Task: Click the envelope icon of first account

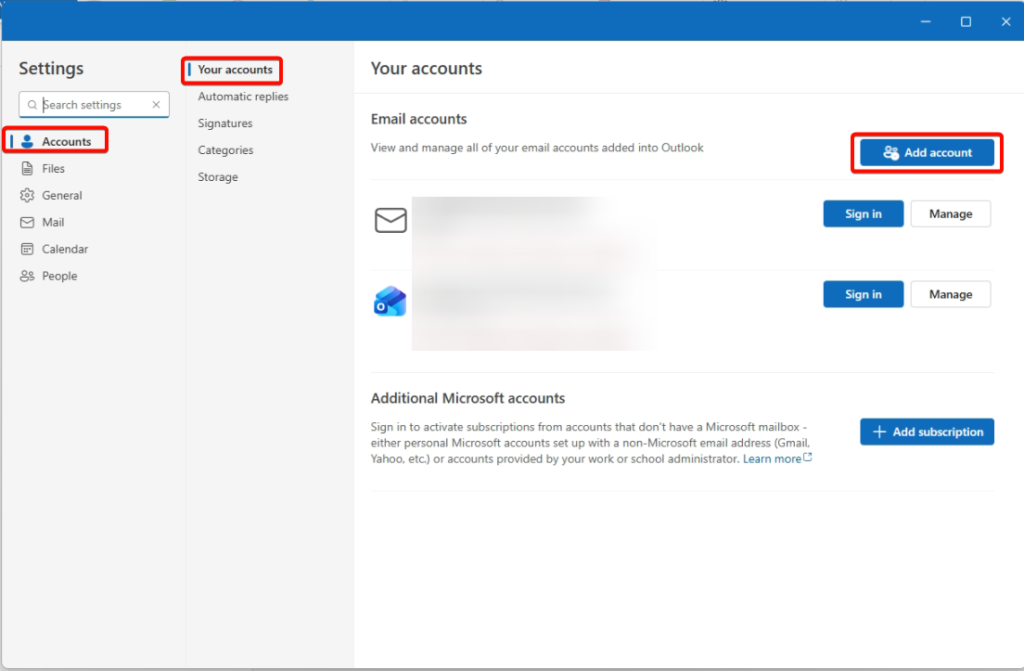Action: [390, 220]
